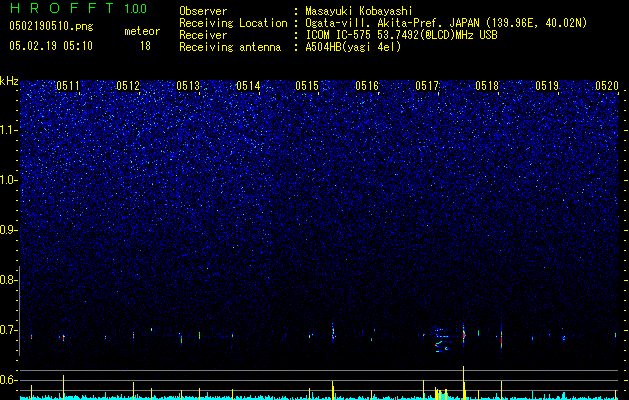Click the date stamp 05.02.19 05:10
This screenshot has width=629, height=400.
tap(51, 46)
